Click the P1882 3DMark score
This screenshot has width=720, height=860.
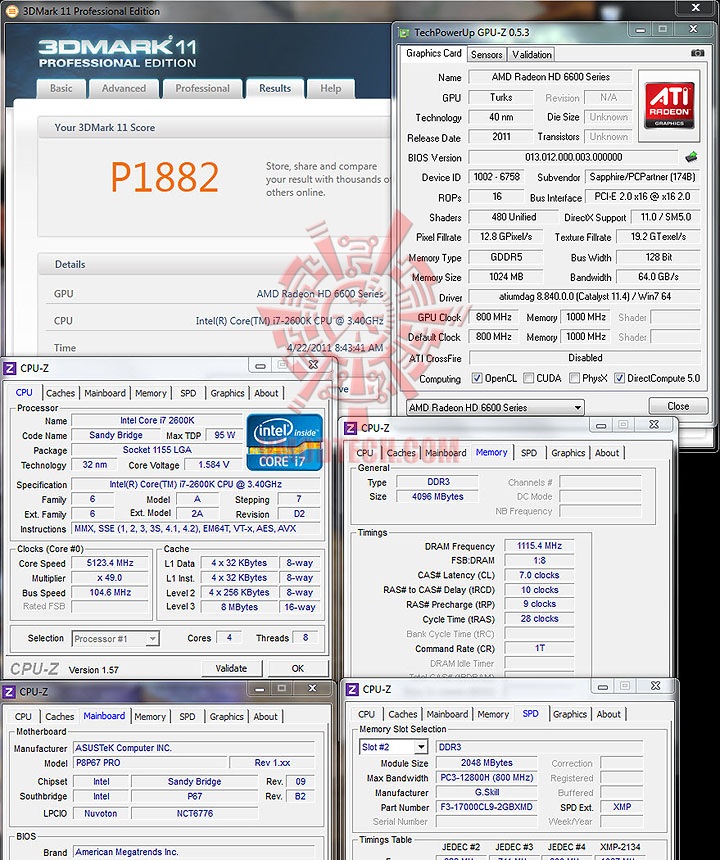pos(165,177)
